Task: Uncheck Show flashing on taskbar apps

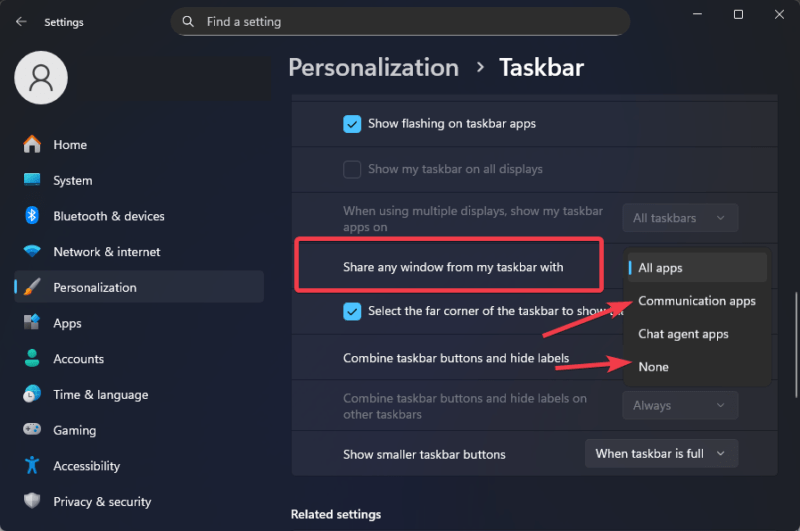Action: coord(352,124)
